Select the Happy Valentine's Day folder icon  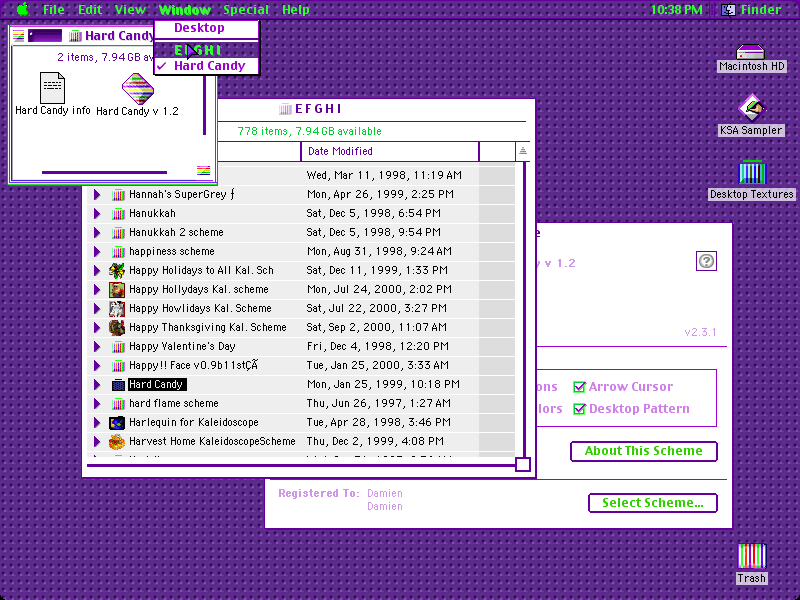pos(118,347)
